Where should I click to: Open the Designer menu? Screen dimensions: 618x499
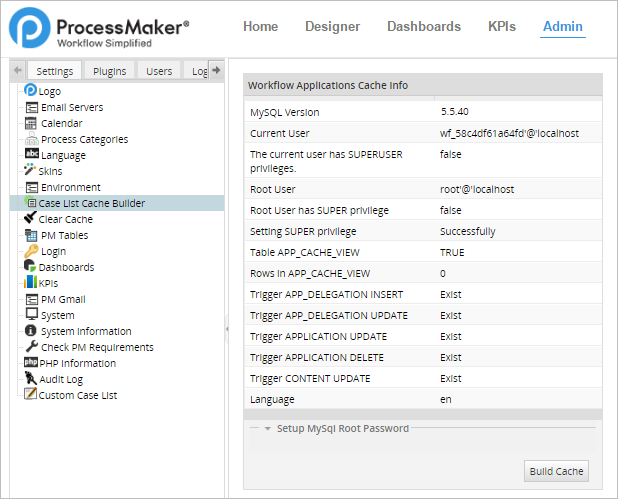tap(333, 27)
